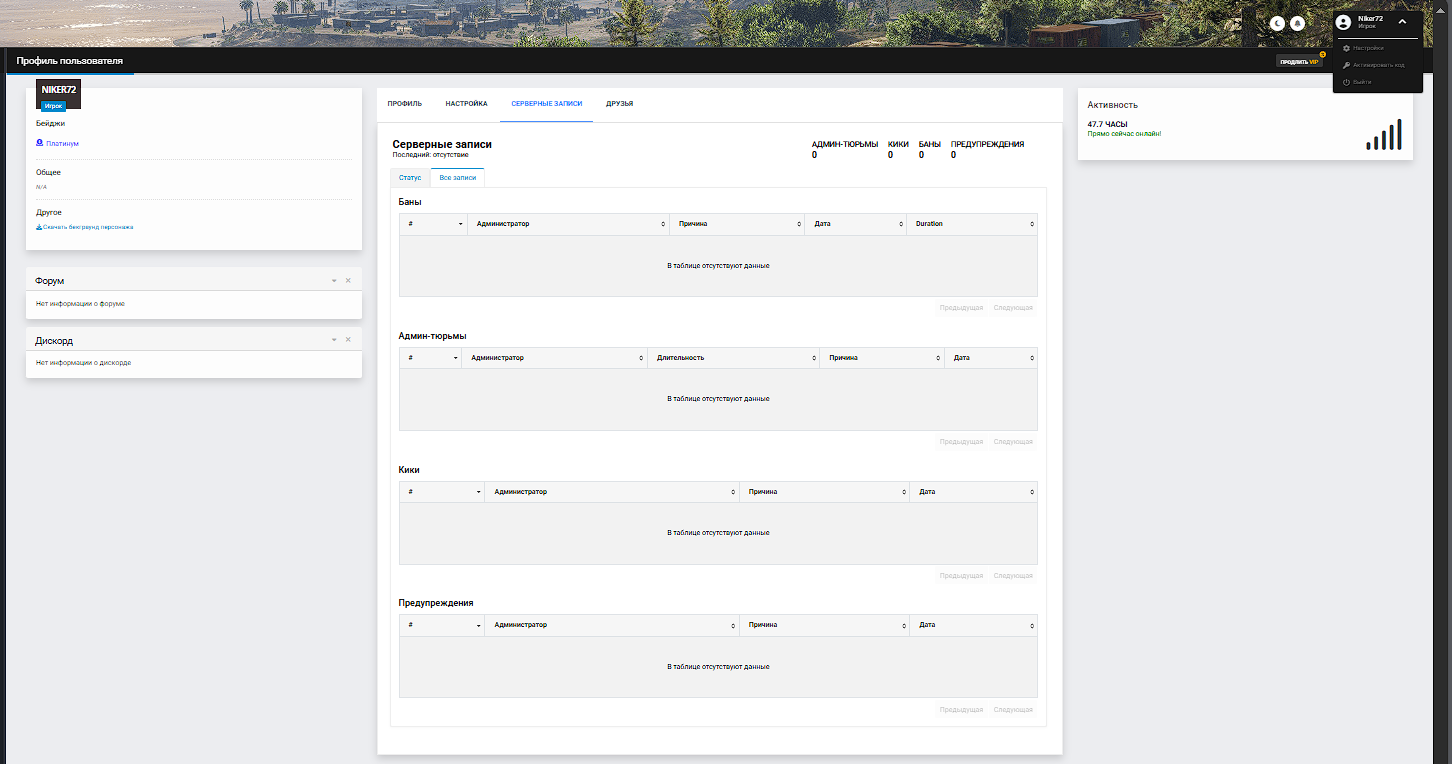This screenshot has height=764, width=1452.
Task: Click the АДМИН-ТЮРЬМЫ counter at the top
Action: tap(844, 150)
